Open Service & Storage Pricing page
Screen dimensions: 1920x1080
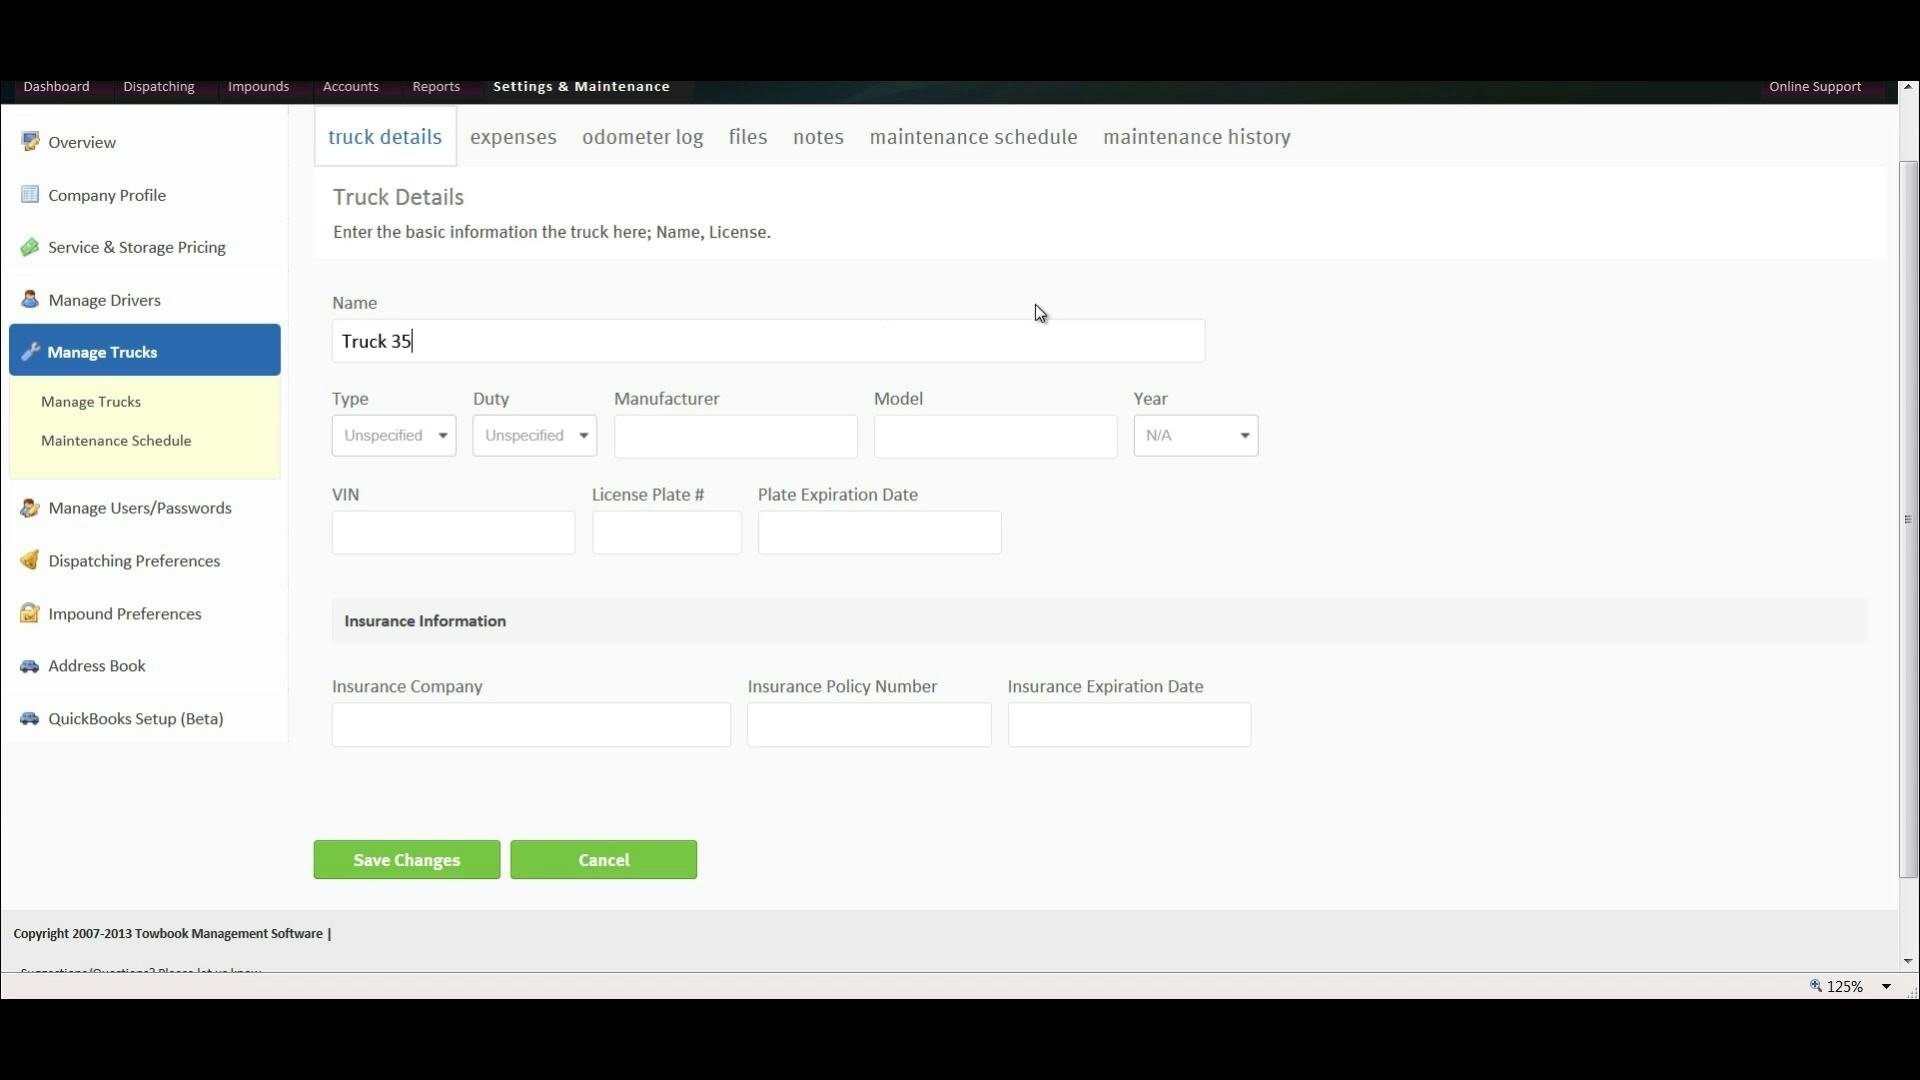coord(137,247)
